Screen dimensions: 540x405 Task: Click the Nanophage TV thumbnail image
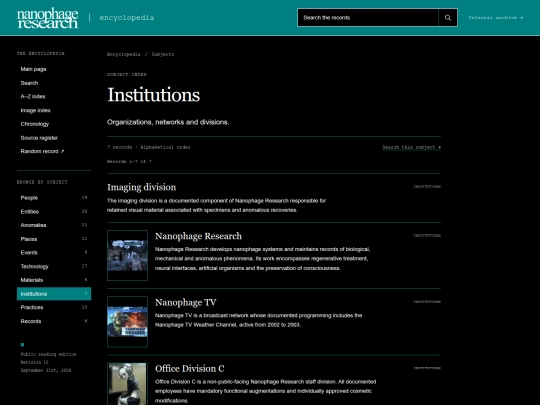point(127,322)
